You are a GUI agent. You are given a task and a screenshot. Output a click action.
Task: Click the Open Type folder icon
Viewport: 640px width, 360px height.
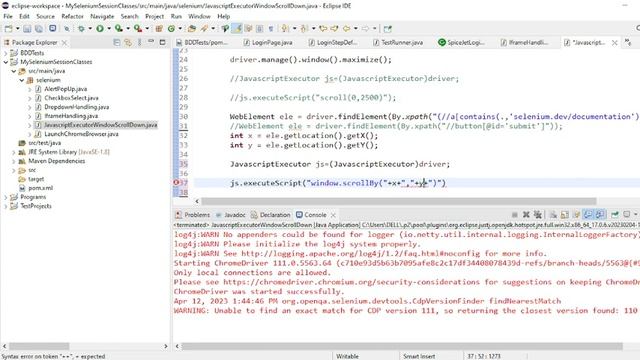(192, 29)
